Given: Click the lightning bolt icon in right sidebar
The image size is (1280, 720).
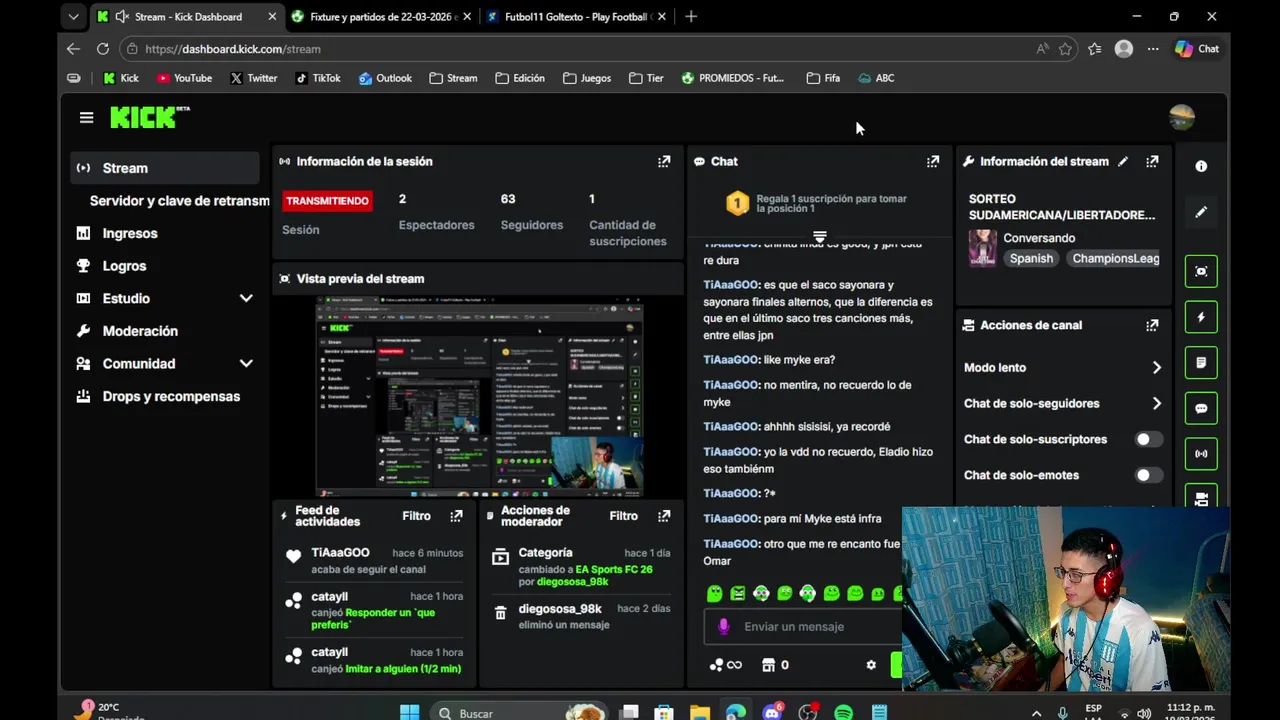Looking at the screenshot, I should click(1201, 317).
